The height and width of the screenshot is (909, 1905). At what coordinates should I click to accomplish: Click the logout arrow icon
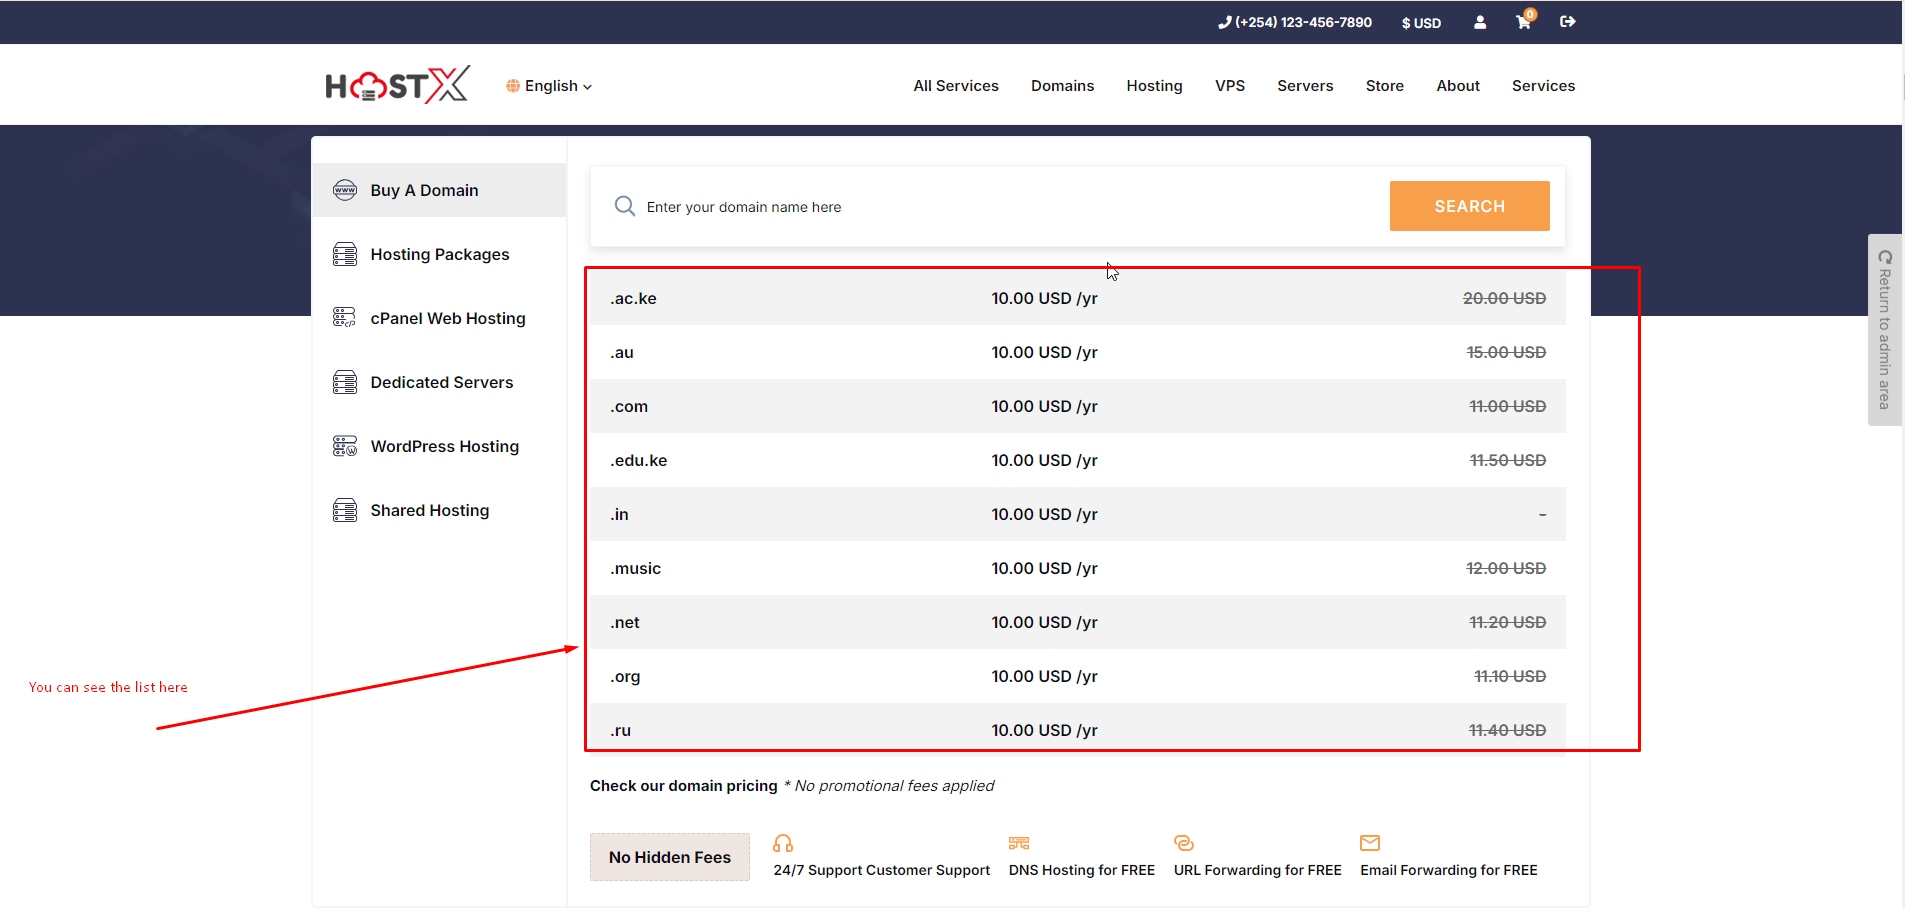pos(1567,22)
